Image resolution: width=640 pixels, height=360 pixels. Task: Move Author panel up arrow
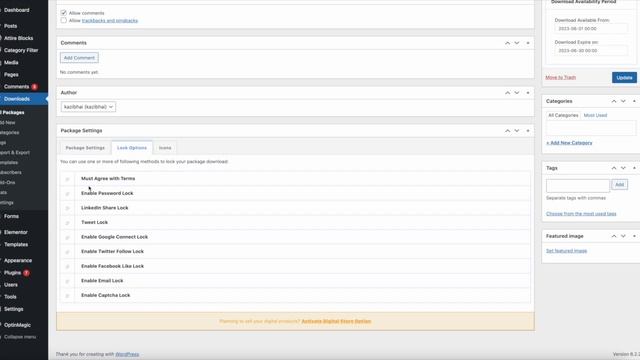[x=507, y=93]
